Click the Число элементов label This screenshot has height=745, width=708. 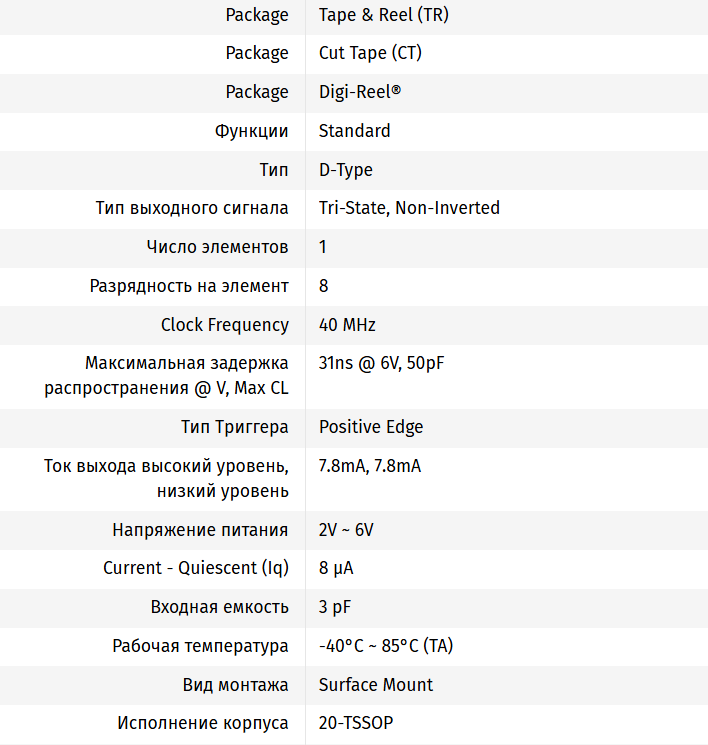(x=217, y=247)
